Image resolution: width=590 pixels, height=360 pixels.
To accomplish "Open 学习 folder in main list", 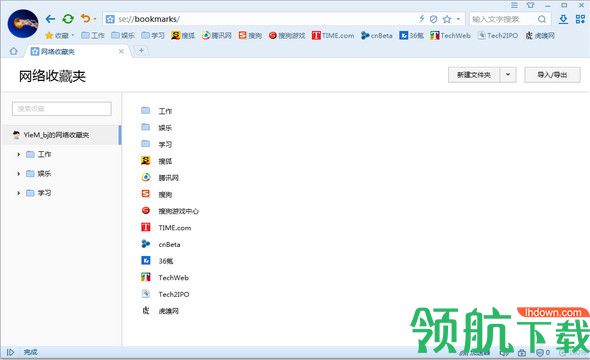I will click(157, 144).
